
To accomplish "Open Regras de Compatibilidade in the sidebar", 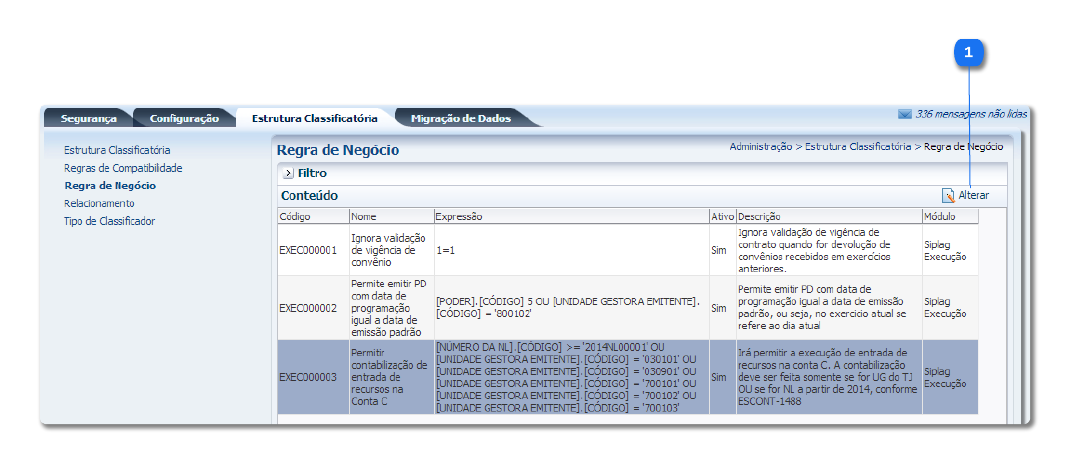I will [123, 168].
